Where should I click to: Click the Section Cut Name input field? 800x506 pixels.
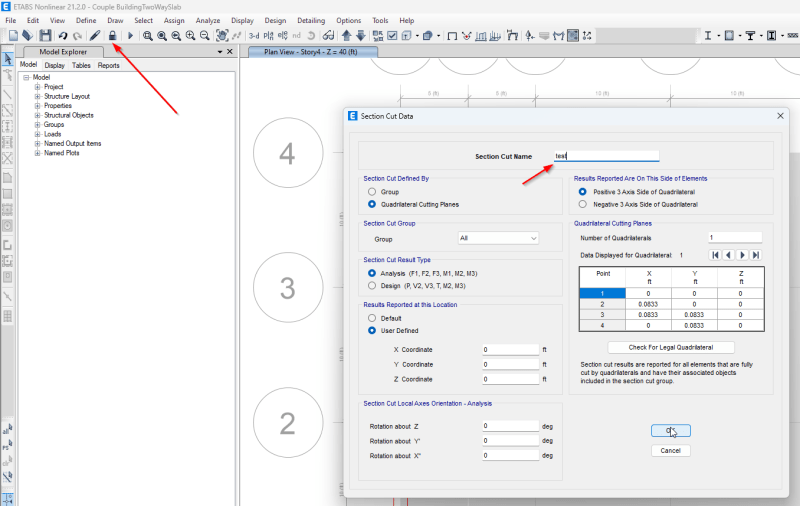[607, 156]
